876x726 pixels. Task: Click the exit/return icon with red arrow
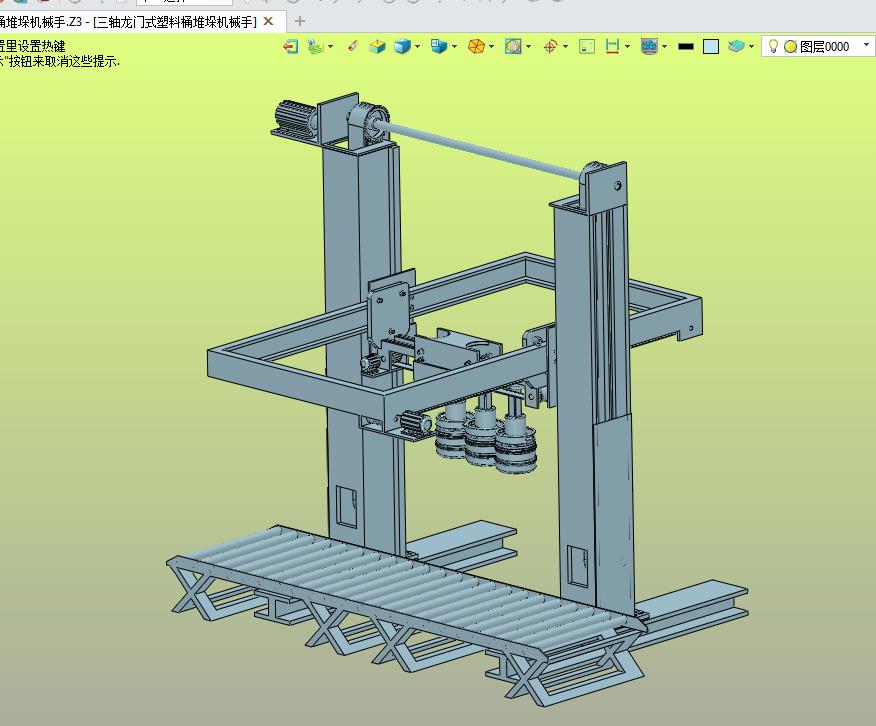click(x=291, y=46)
